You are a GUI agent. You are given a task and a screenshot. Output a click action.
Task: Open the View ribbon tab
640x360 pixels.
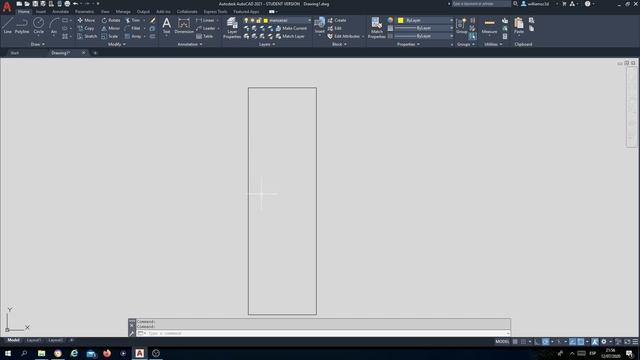(x=105, y=12)
